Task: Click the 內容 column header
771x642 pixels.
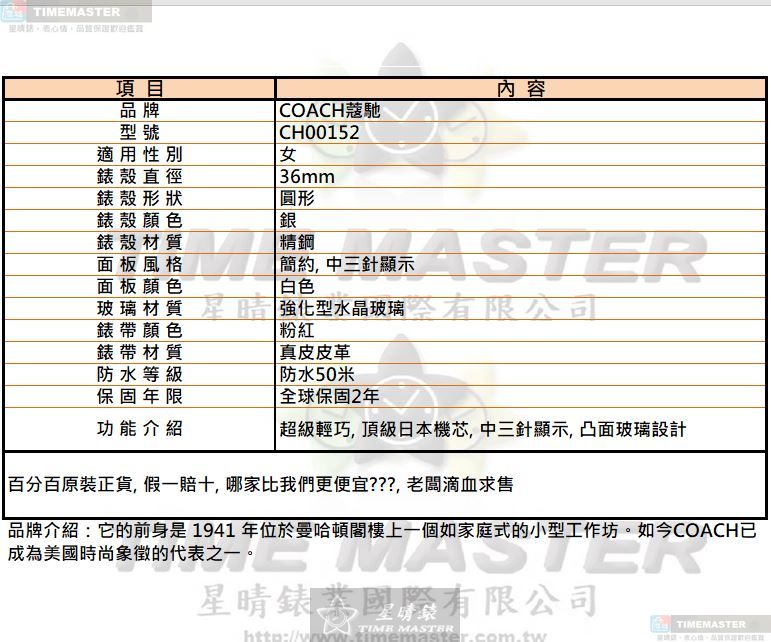Action: [521, 89]
